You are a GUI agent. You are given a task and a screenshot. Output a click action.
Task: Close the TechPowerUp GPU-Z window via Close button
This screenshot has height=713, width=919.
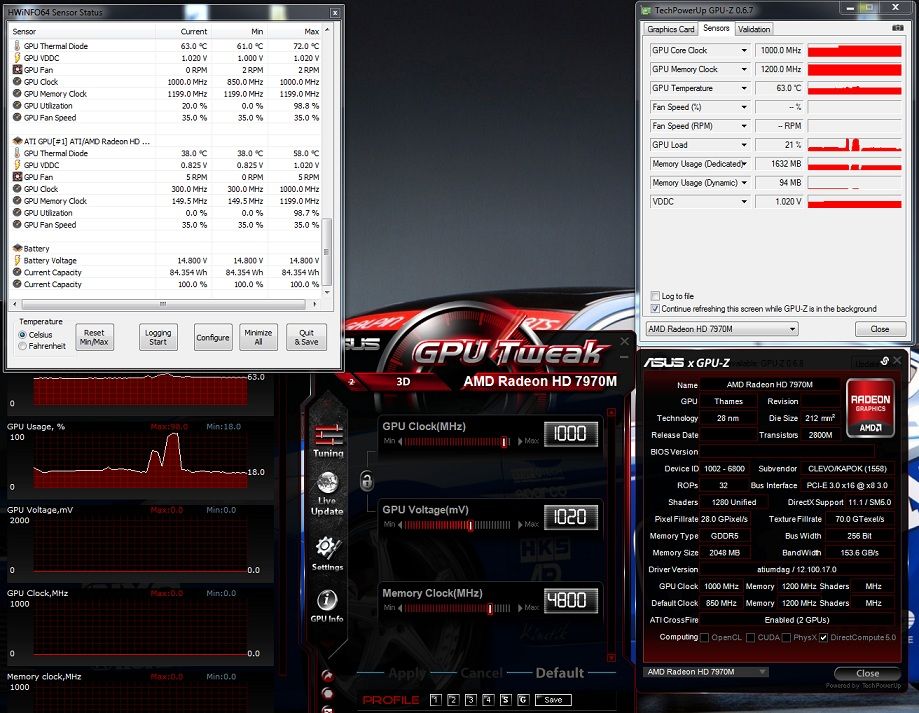(x=880, y=329)
